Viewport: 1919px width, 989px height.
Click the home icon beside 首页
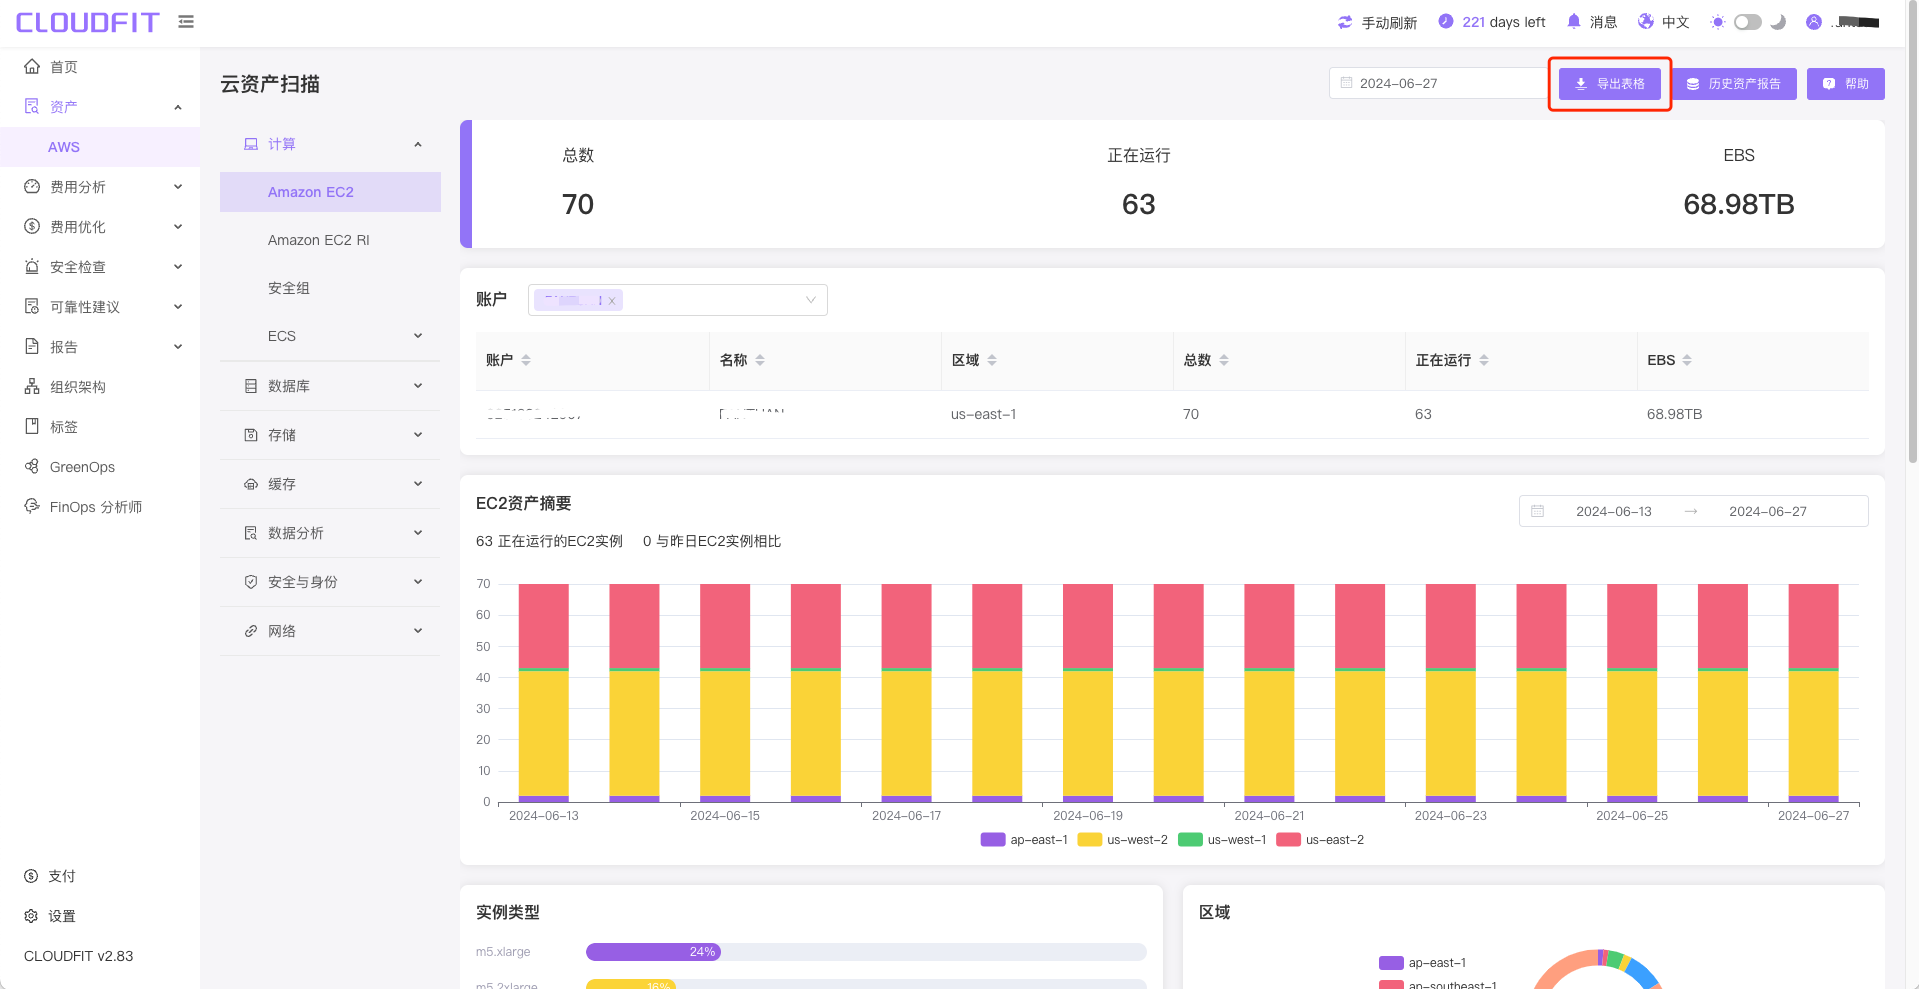[x=32, y=66]
